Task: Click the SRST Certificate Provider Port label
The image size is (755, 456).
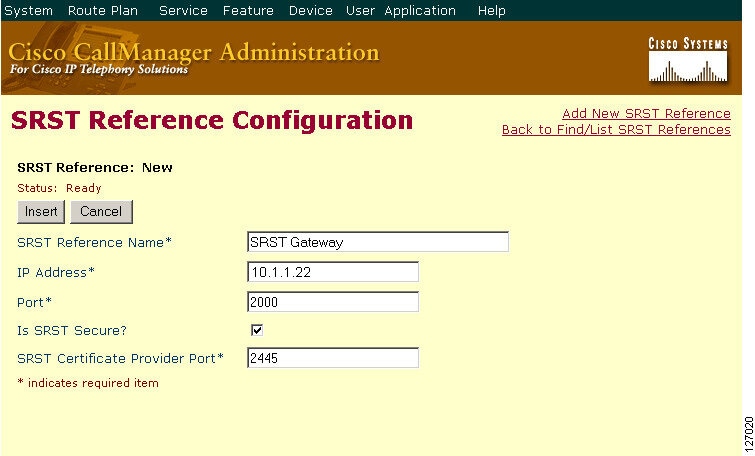Action: pos(120,359)
